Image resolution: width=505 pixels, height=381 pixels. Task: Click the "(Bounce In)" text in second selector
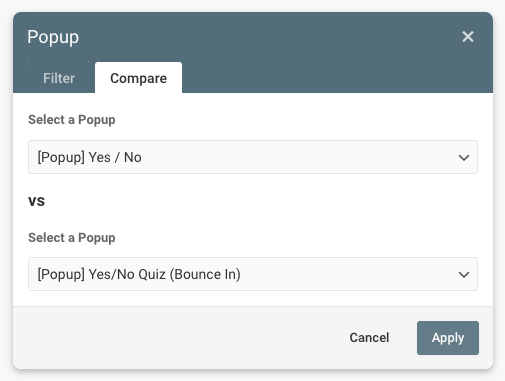205,274
